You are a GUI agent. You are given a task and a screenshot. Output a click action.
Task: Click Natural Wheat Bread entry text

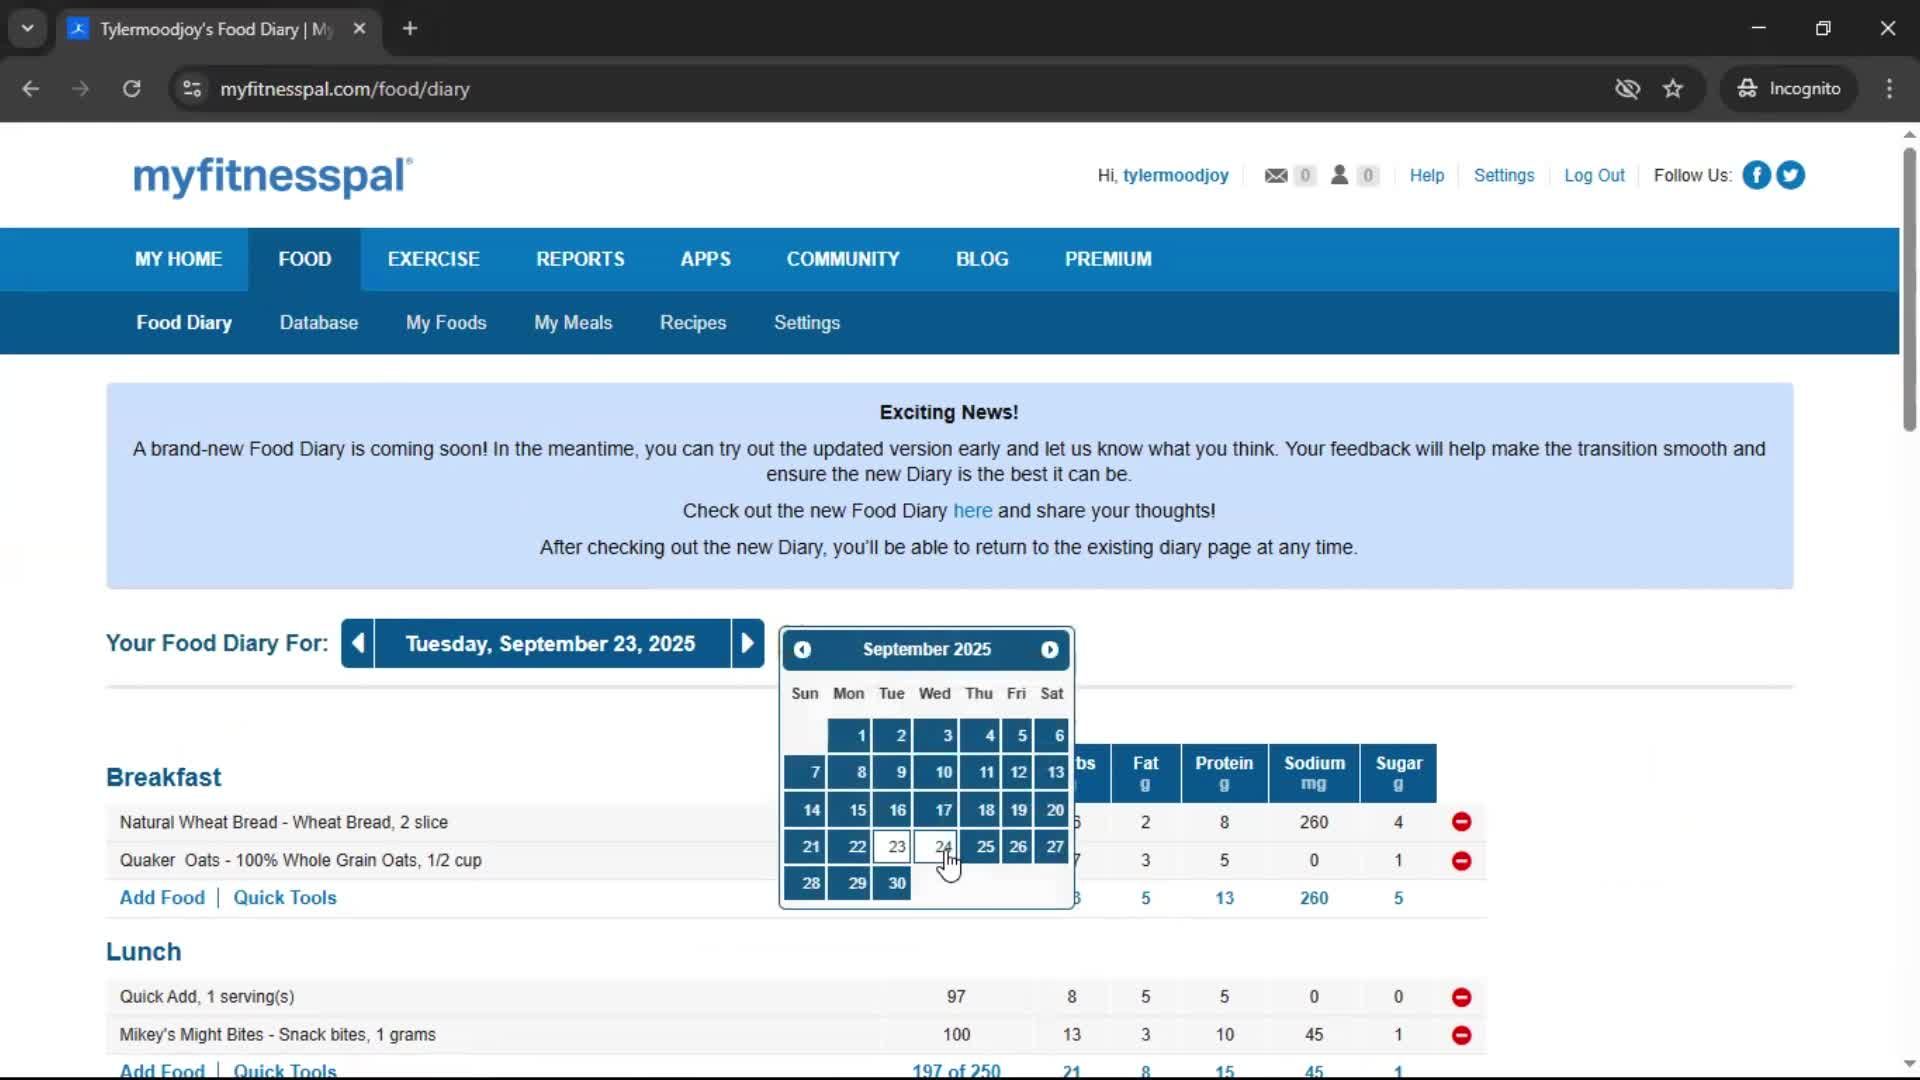pos(284,822)
